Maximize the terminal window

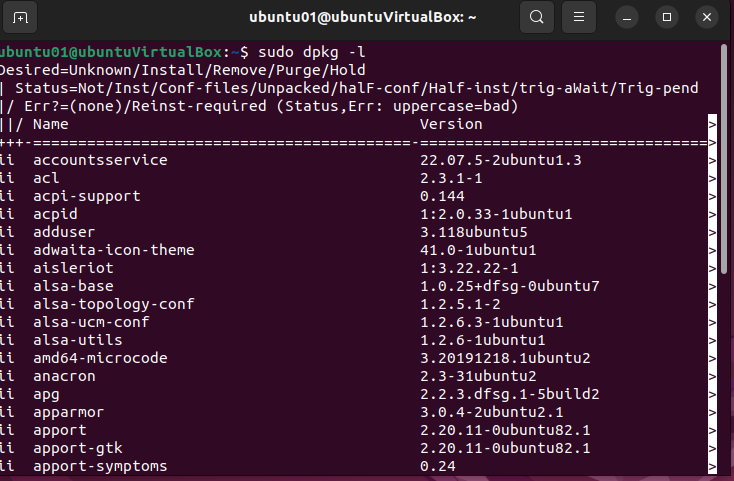tap(667, 18)
